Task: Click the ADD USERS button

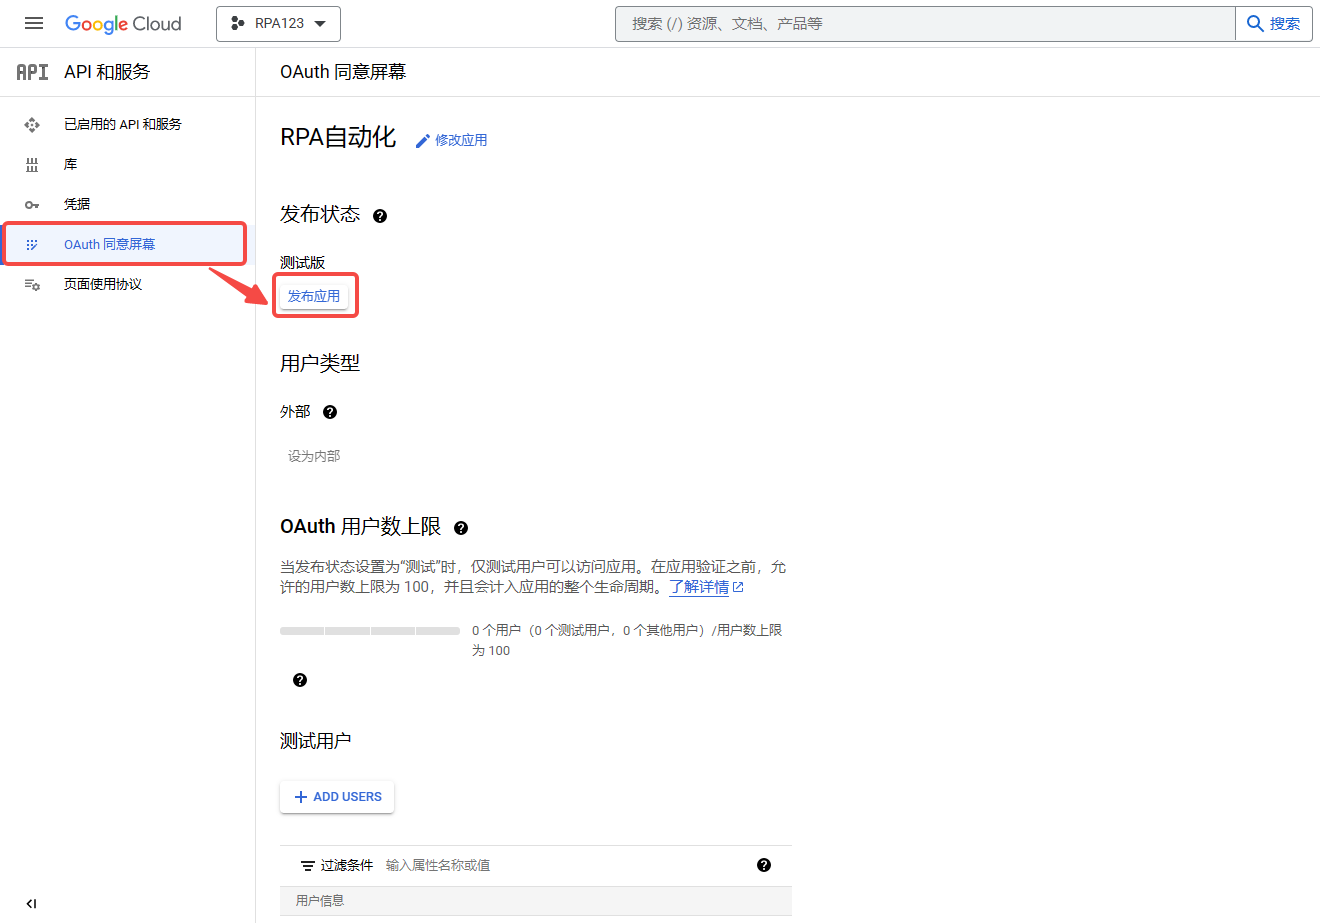Action: [x=337, y=797]
